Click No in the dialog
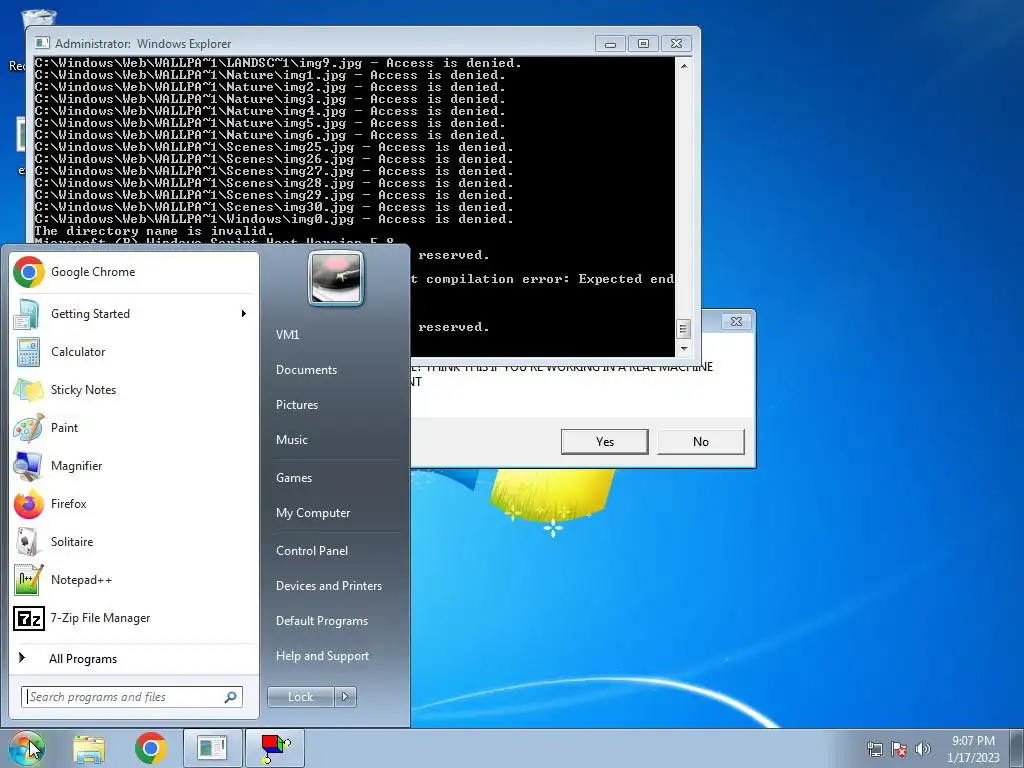This screenshot has height=768, width=1024. [701, 441]
